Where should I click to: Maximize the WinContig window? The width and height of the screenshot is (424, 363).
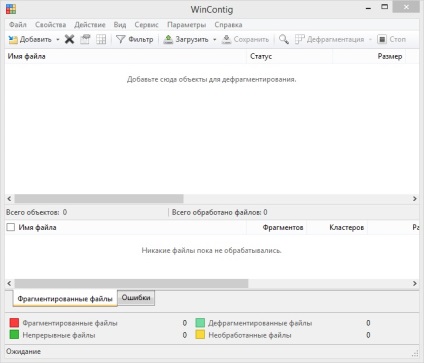coord(385,7)
